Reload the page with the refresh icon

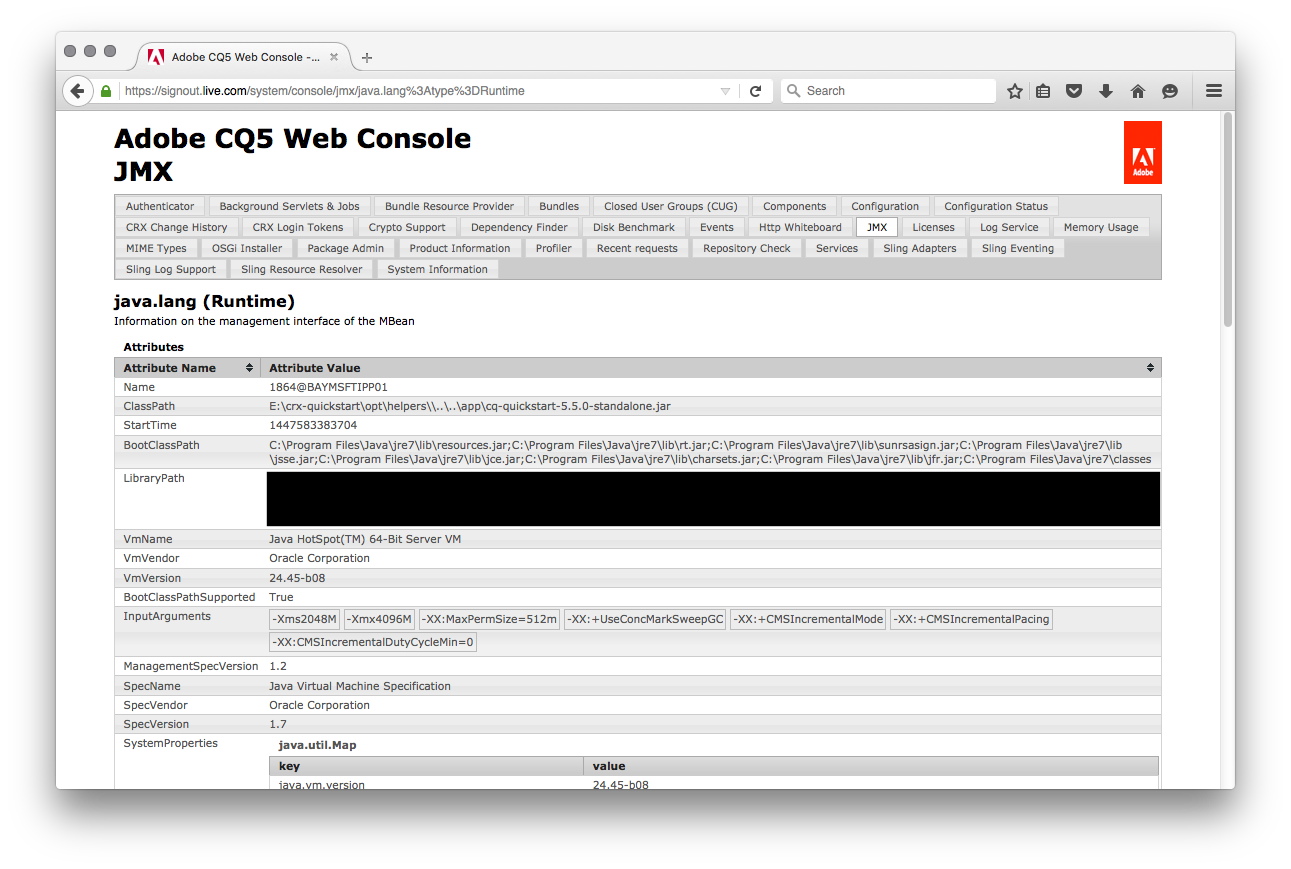coord(756,91)
